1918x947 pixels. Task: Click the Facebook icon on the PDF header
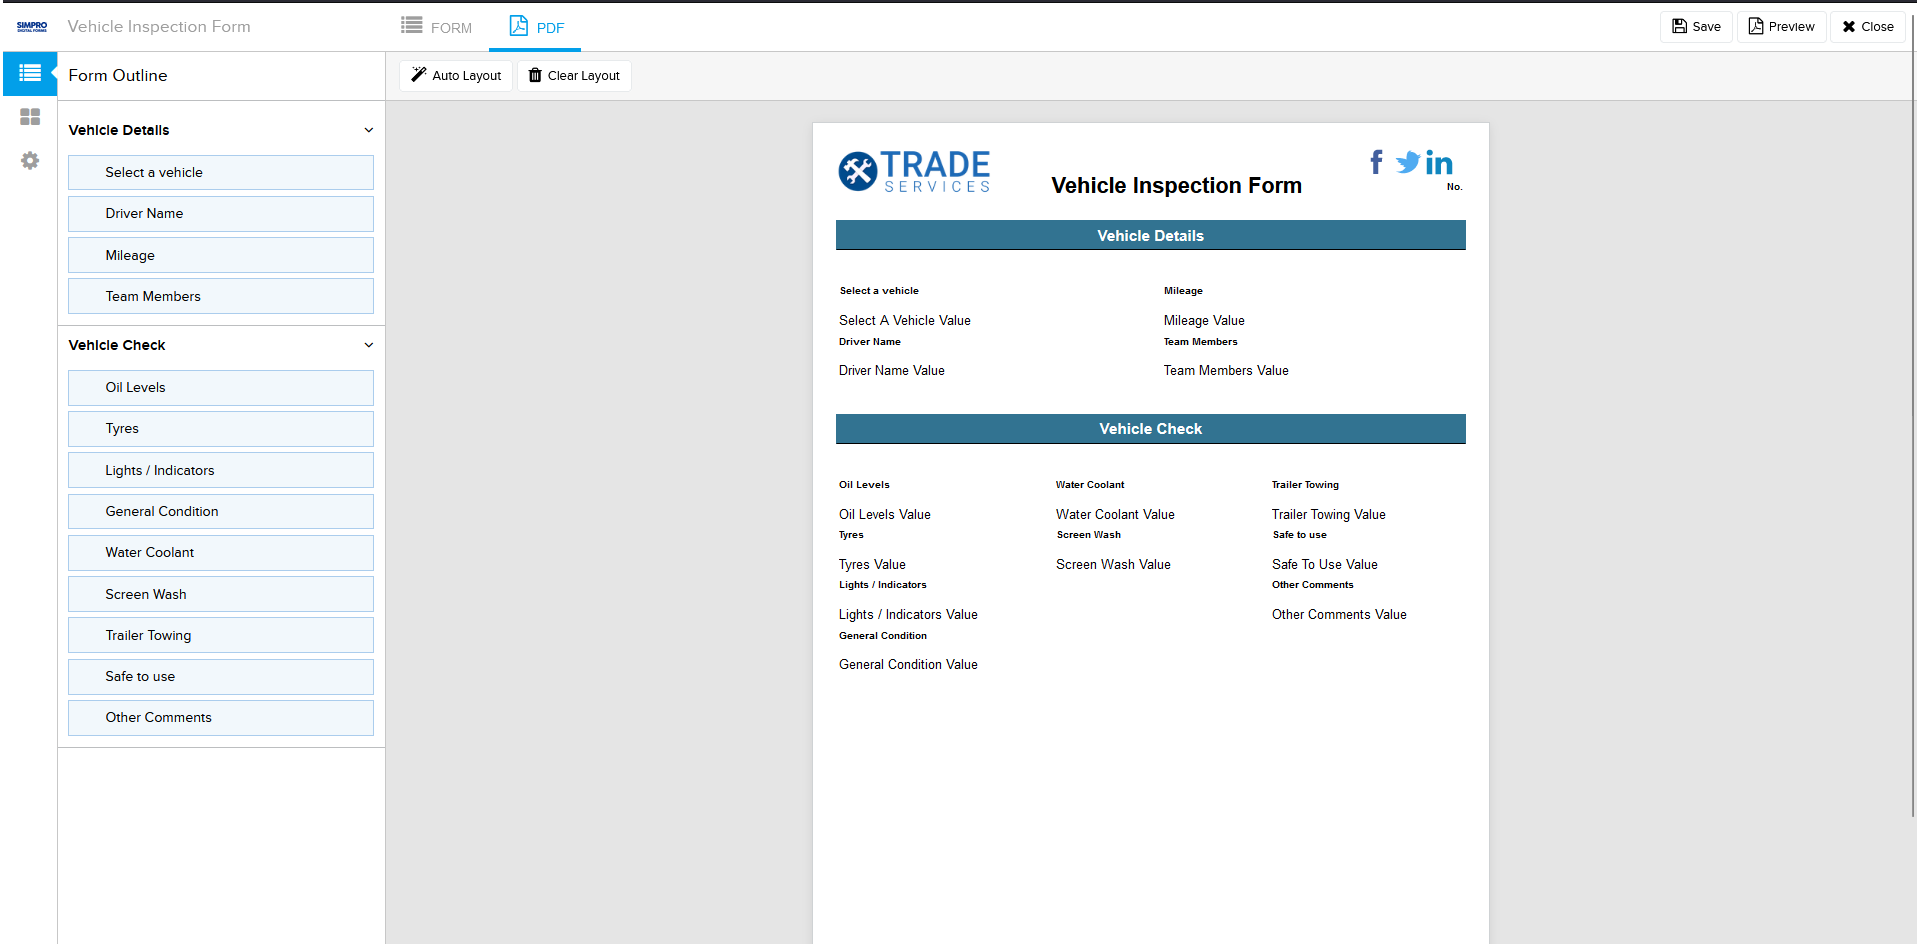(1376, 162)
